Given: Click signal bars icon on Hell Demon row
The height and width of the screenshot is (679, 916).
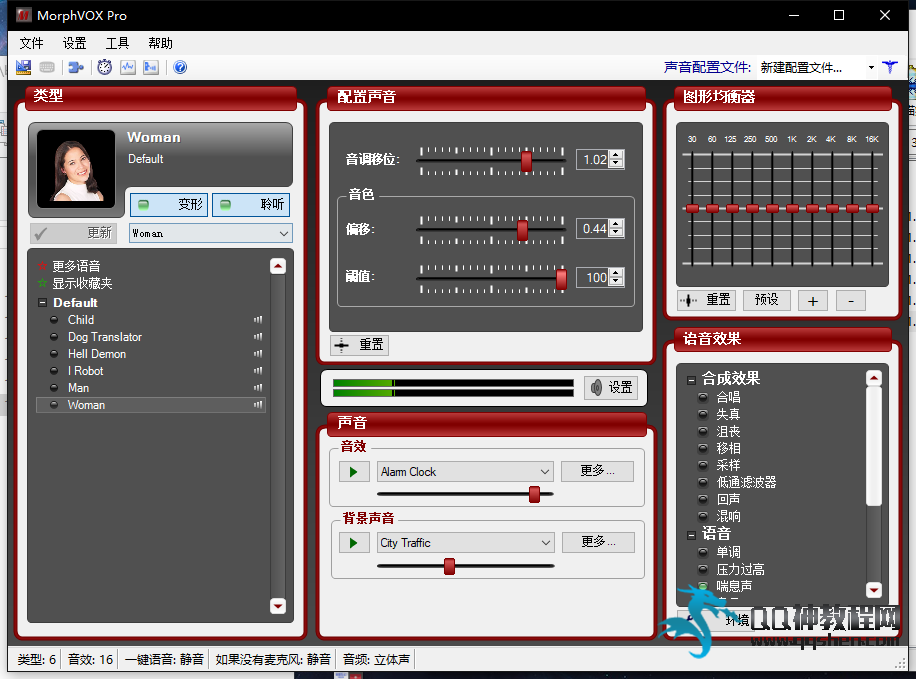Looking at the screenshot, I should click(x=258, y=354).
